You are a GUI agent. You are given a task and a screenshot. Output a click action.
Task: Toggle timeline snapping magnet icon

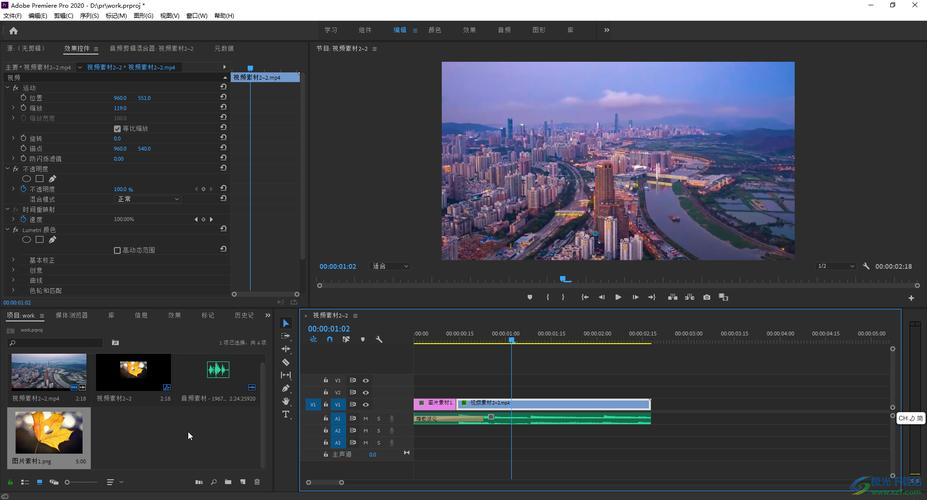[x=329, y=339]
